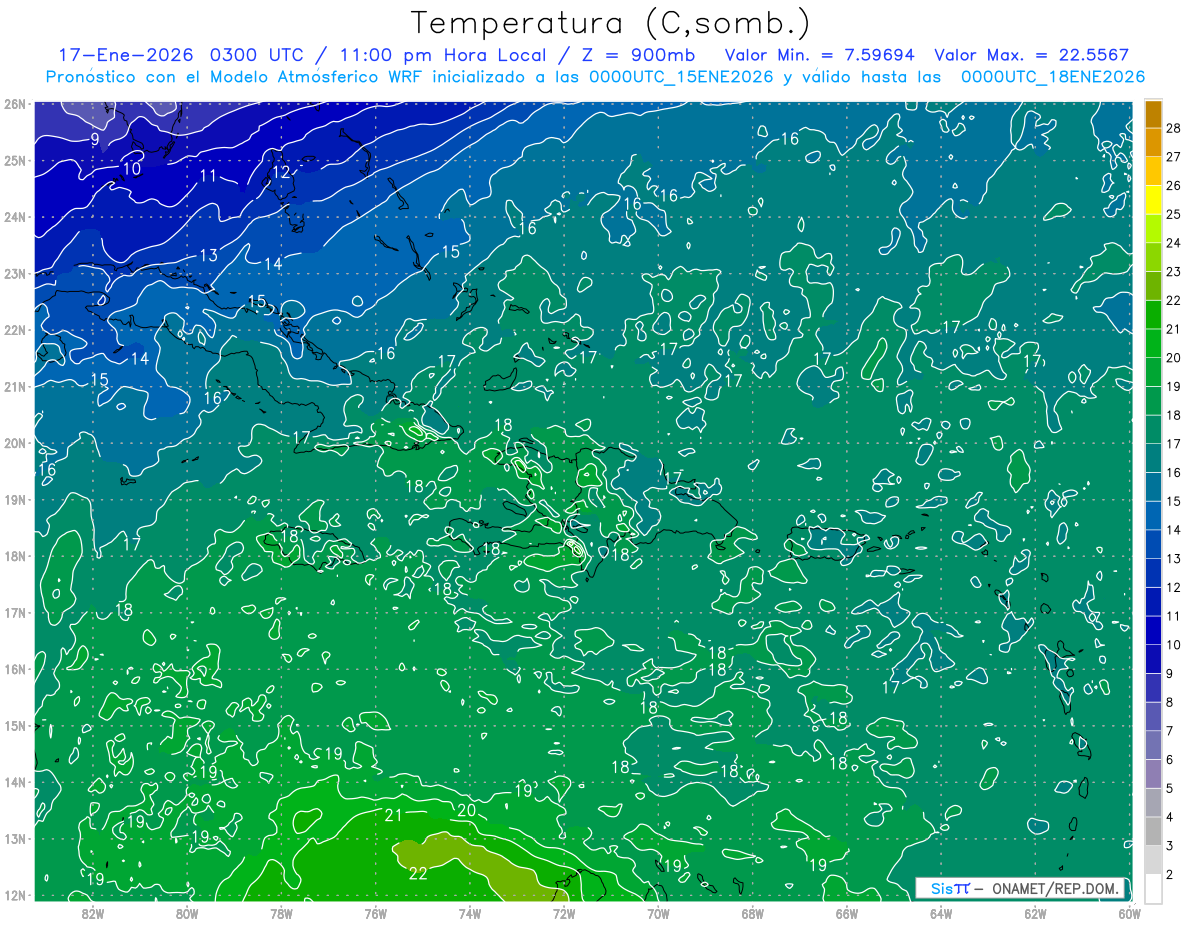The height and width of the screenshot is (927, 1200).
Task: Click the yellow colorbar swatch between 25 and 26
Action: coord(1153,200)
